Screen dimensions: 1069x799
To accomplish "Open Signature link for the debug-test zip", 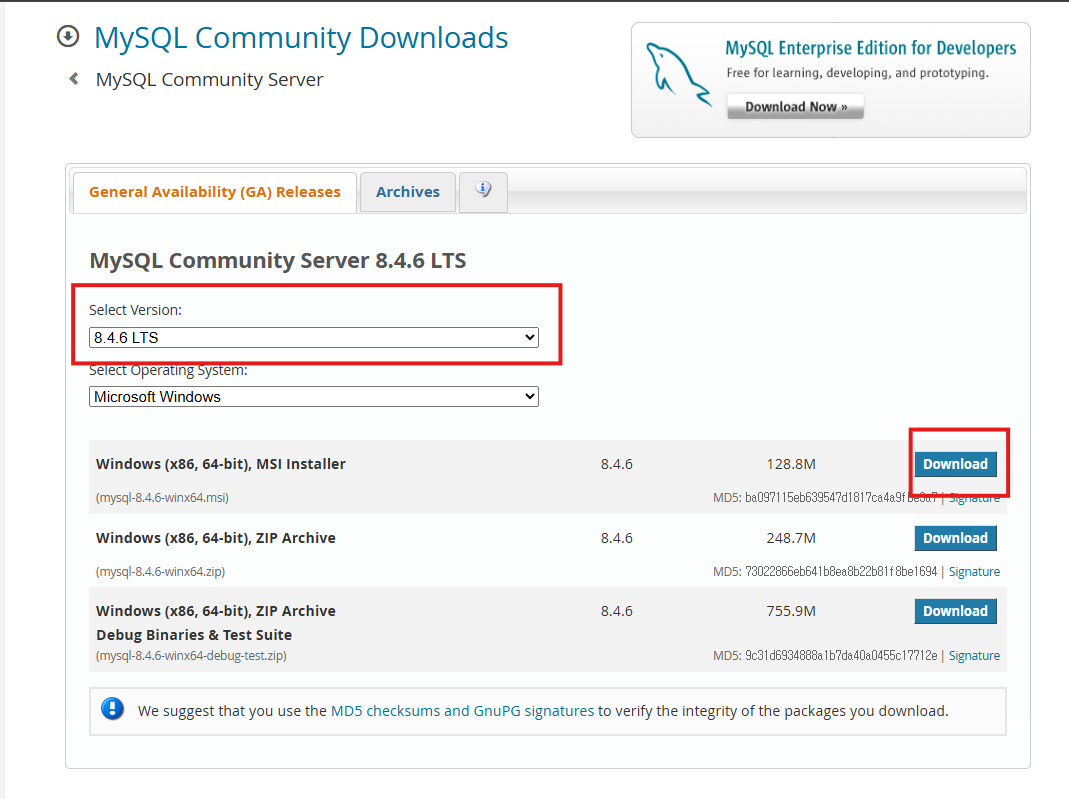I will (x=974, y=655).
